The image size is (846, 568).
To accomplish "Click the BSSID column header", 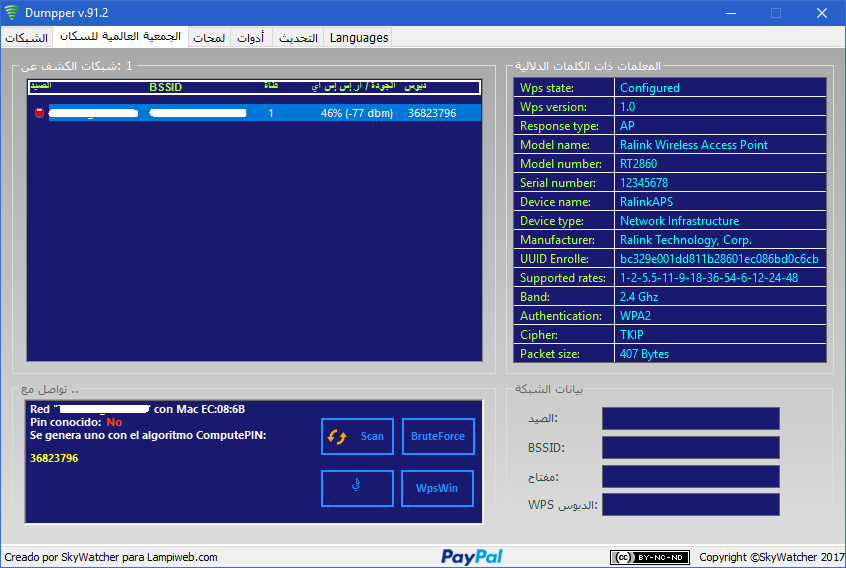I will click(x=166, y=87).
